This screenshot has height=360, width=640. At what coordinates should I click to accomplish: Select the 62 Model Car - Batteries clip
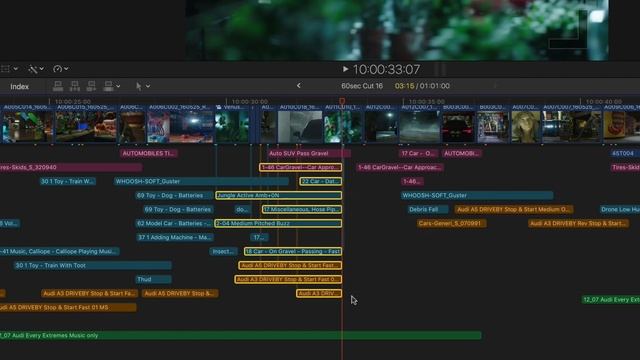pyautogui.click(x=174, y=223)
